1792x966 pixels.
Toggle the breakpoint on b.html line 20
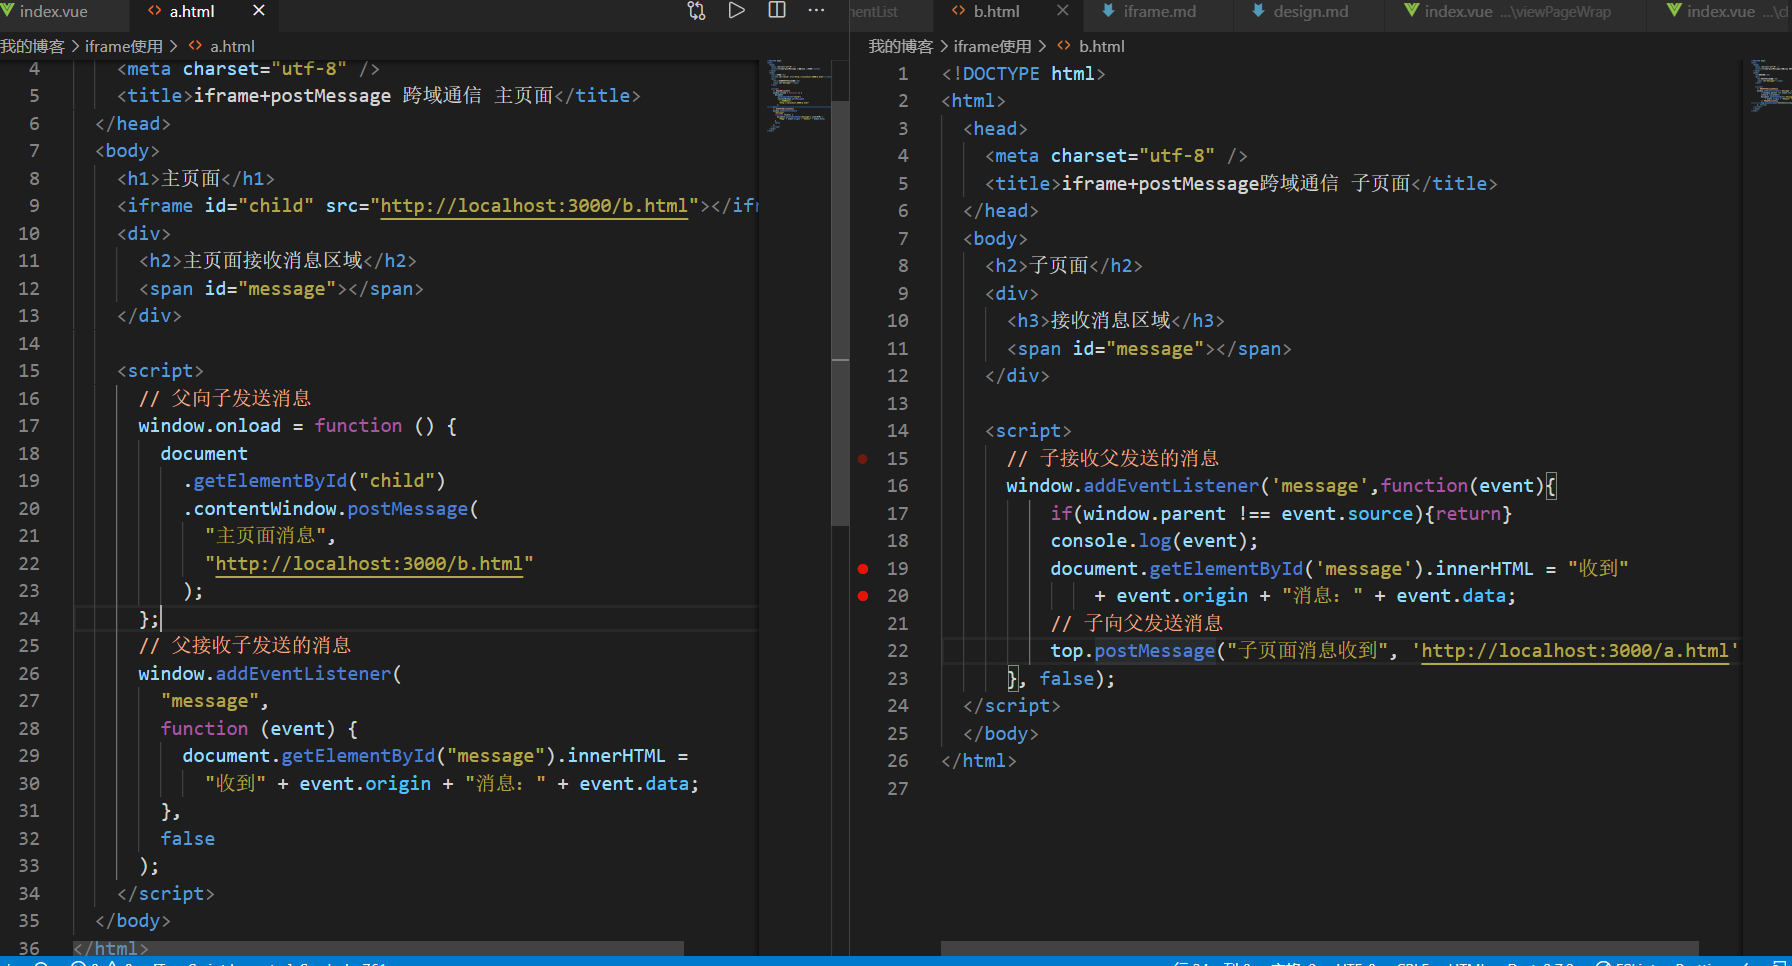tap(863, 596)
